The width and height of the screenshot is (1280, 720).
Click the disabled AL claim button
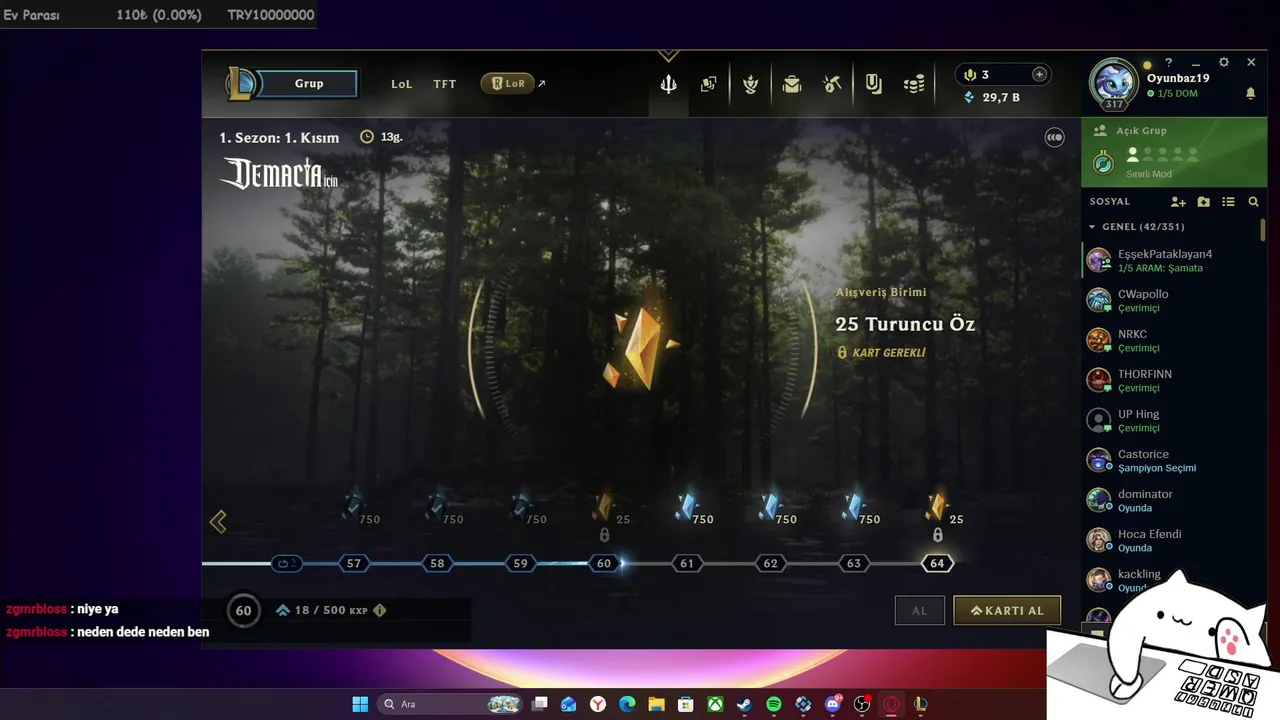click(x=920, y=610)
